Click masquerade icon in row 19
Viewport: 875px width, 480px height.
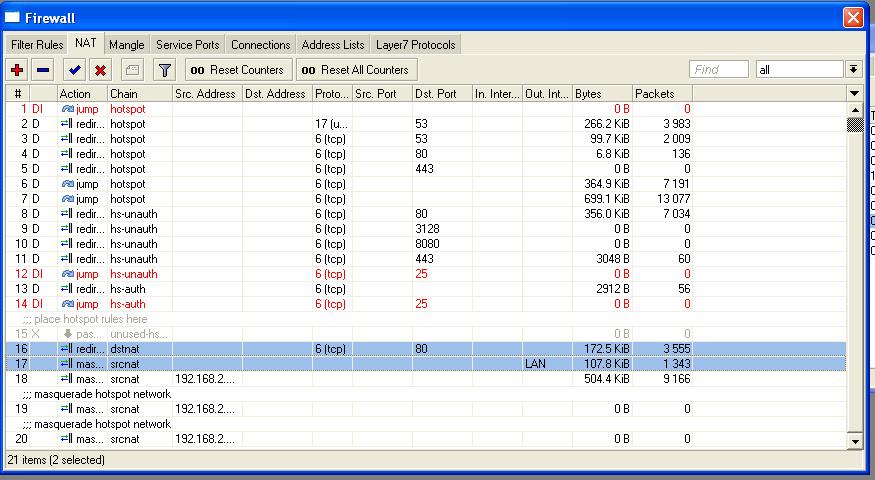click(67, 409)
